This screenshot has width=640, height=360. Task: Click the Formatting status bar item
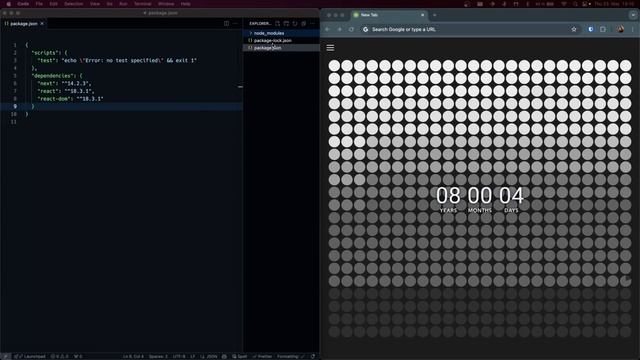(x=290, y=356)
